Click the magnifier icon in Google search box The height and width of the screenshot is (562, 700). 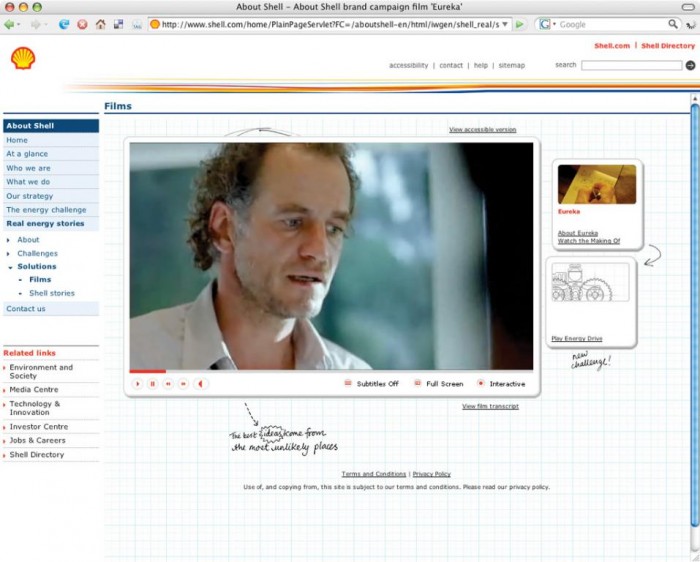[673, 24]
